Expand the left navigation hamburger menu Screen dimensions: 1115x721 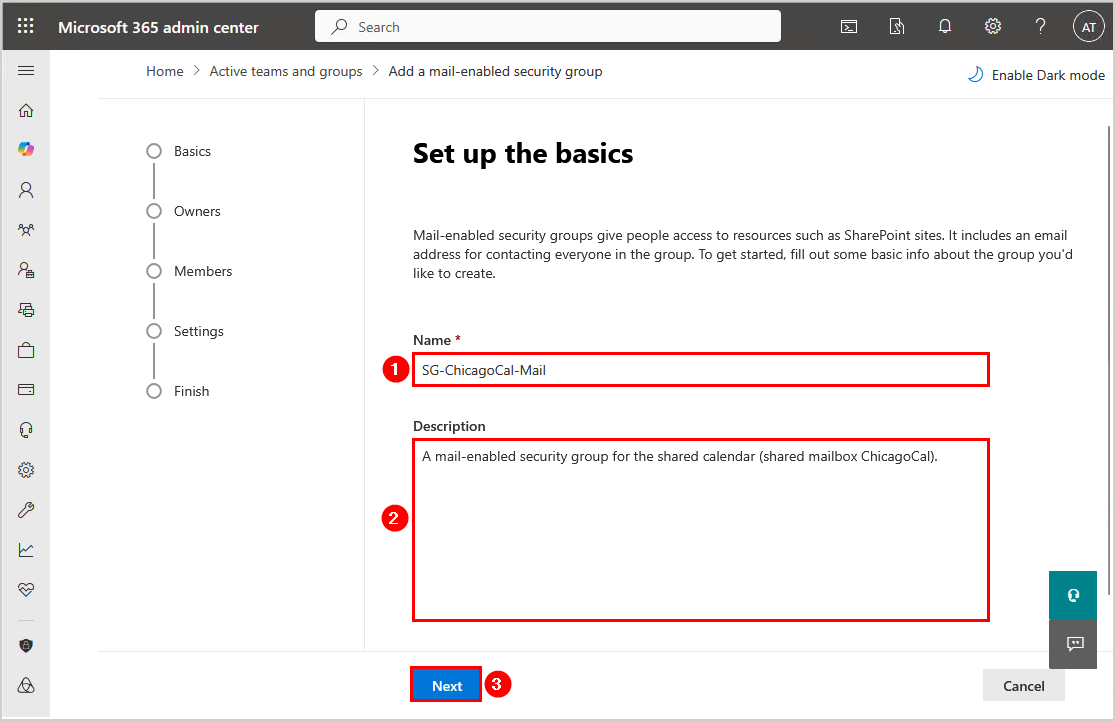(26, 71)
